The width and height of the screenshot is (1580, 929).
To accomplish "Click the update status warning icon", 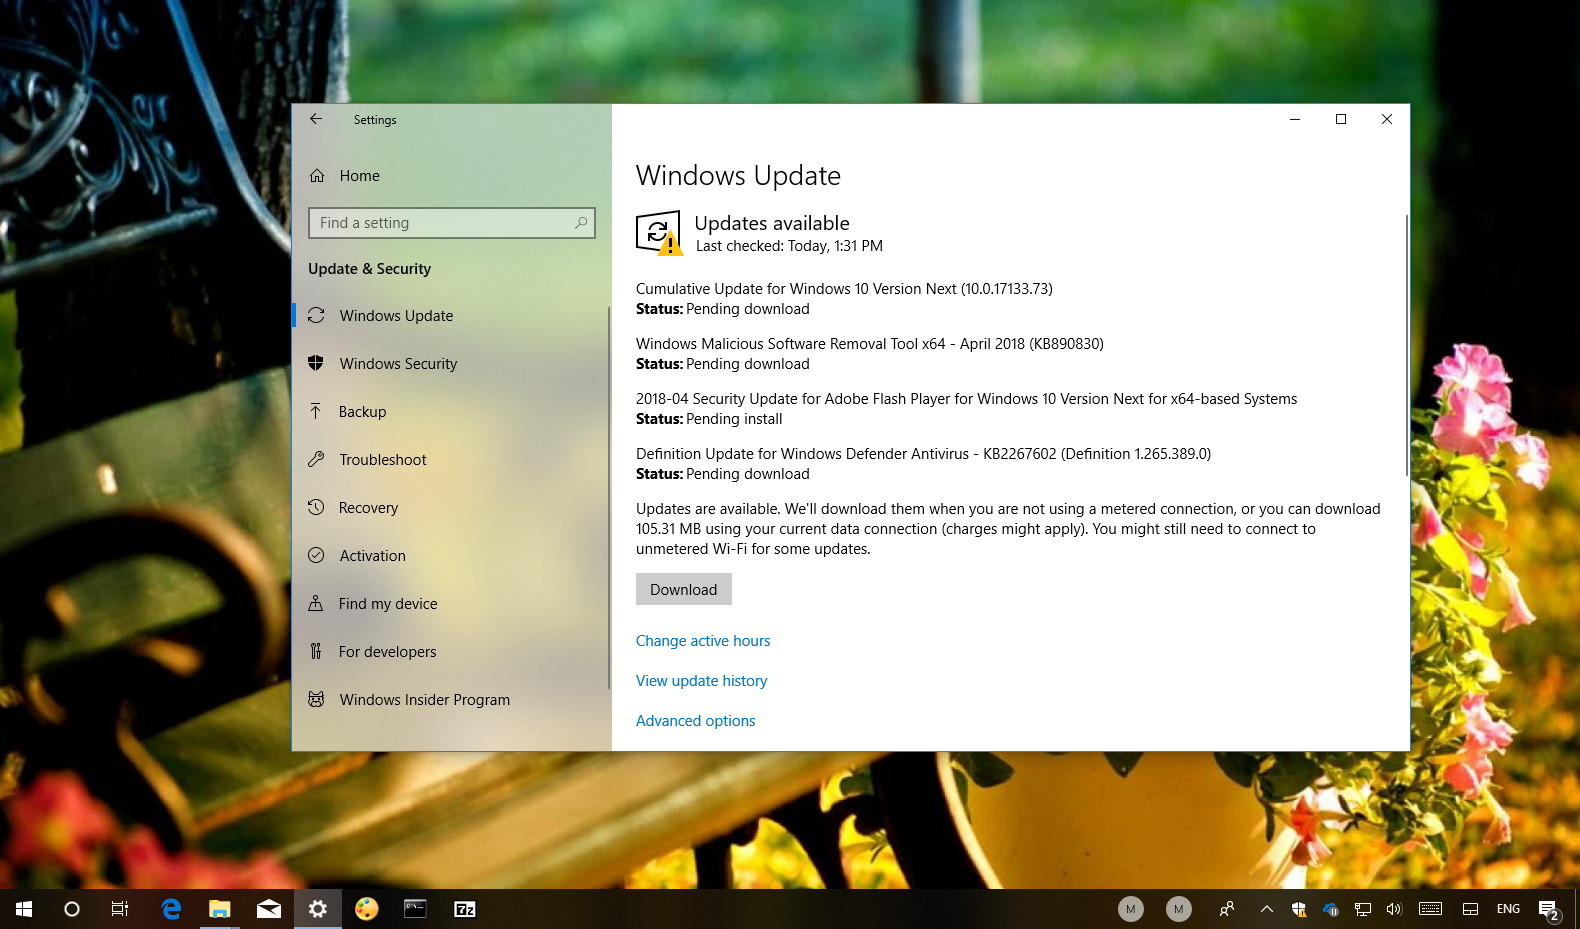I will pyautogui.click(x=659, y=233).
